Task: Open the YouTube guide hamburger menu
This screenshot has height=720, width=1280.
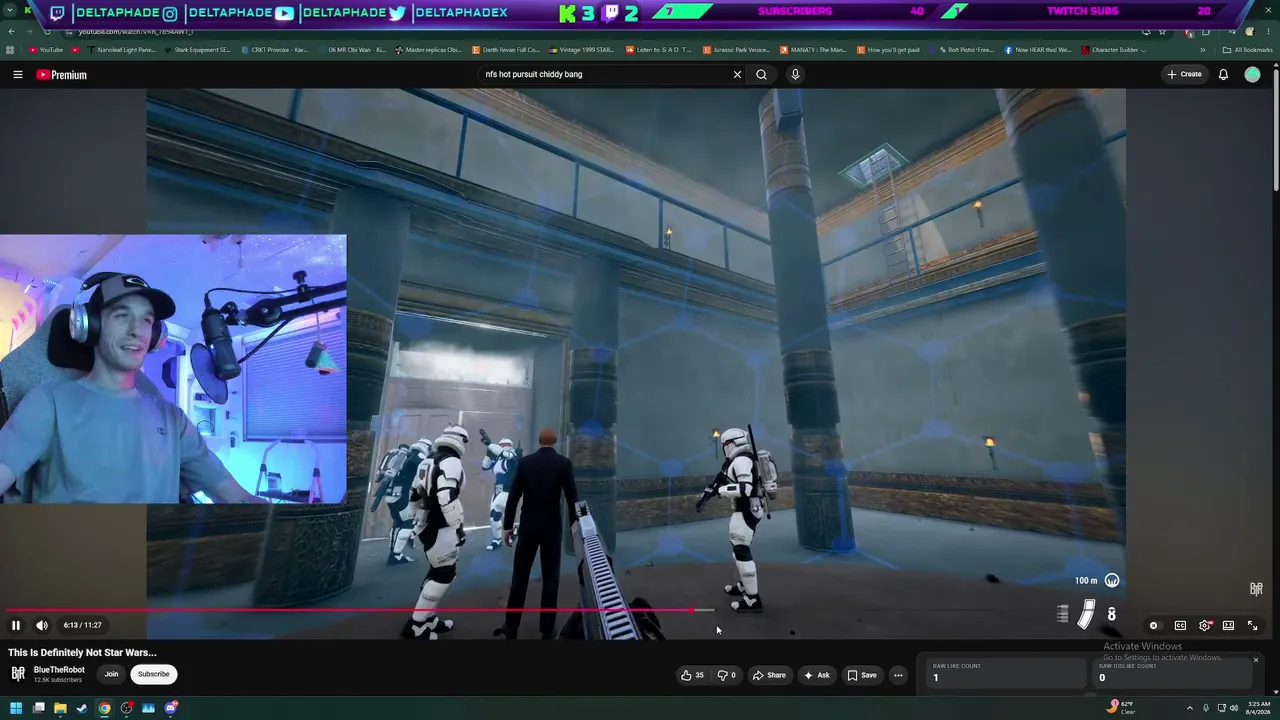Action: [x=17, y=74]
